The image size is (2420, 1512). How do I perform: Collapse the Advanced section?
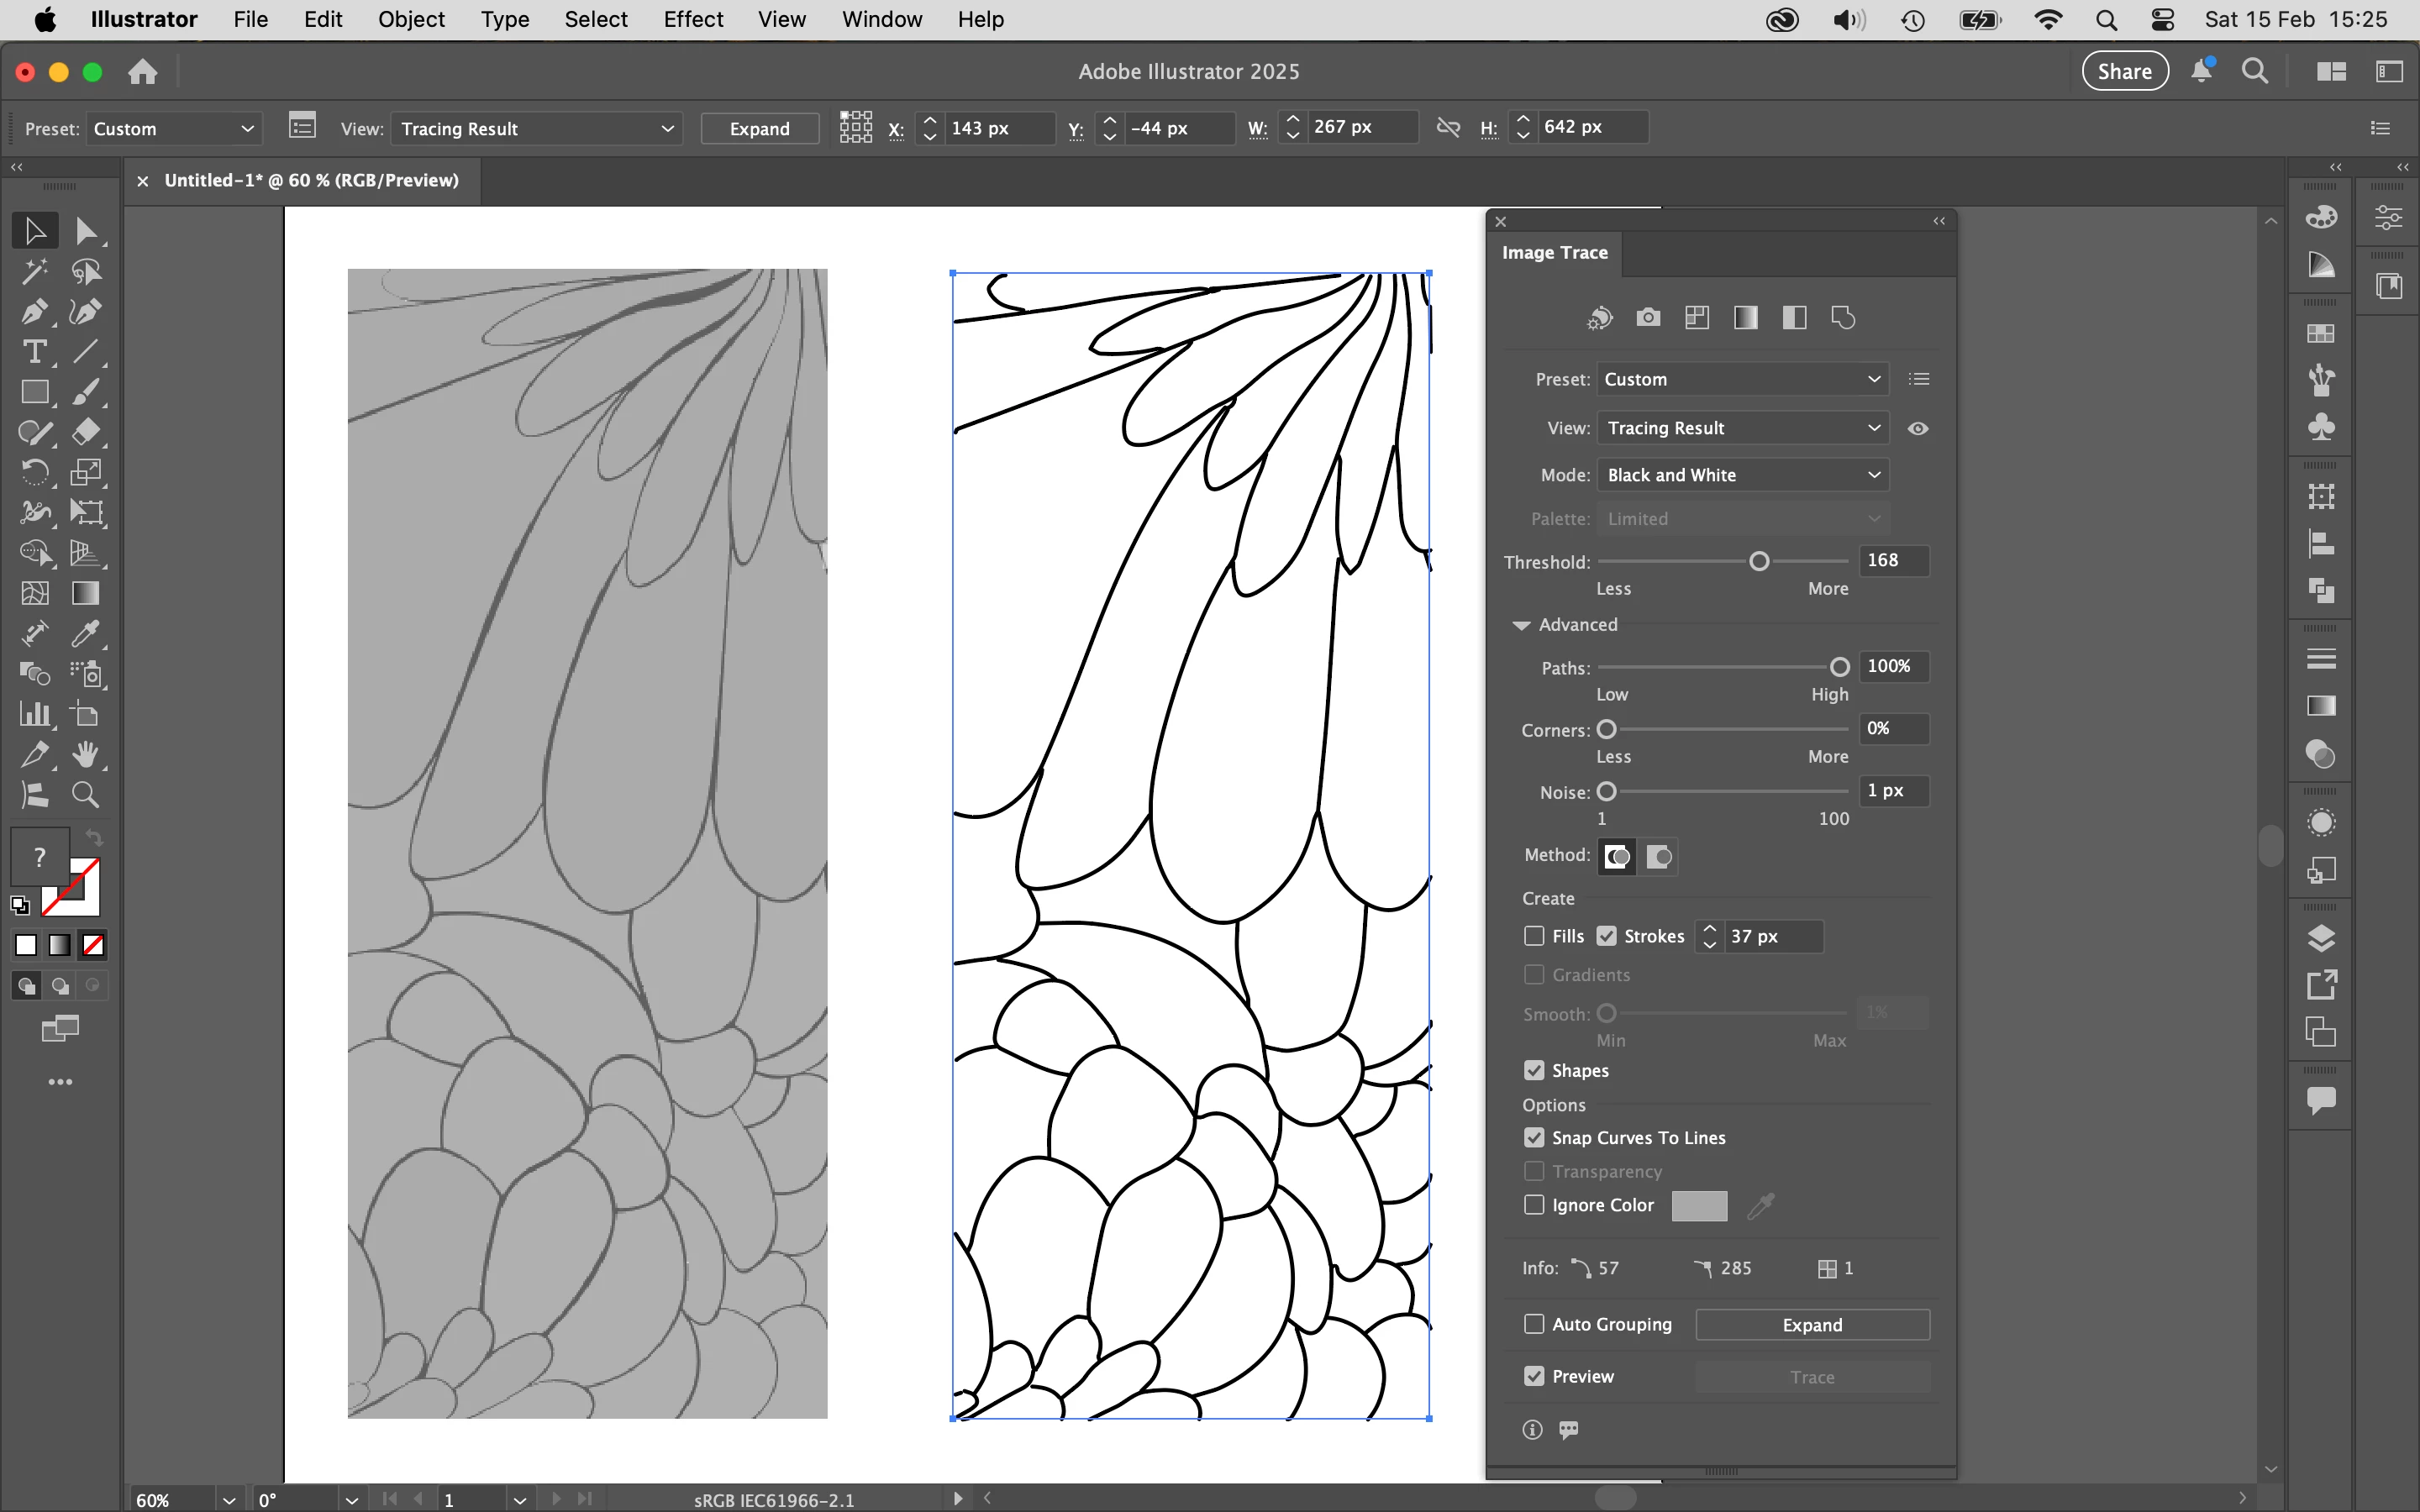coord(1521,625)
